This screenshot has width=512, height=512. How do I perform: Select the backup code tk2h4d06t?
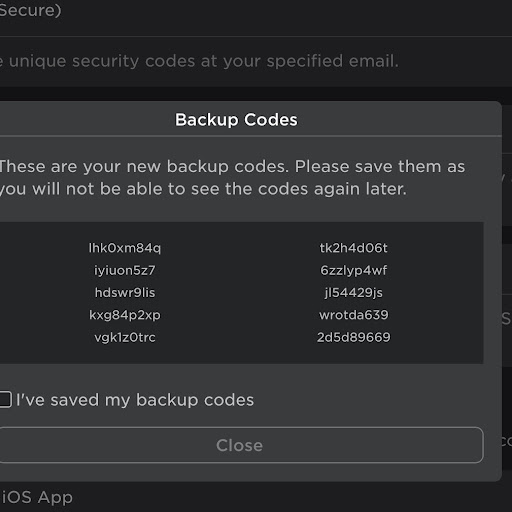(354, 248)
